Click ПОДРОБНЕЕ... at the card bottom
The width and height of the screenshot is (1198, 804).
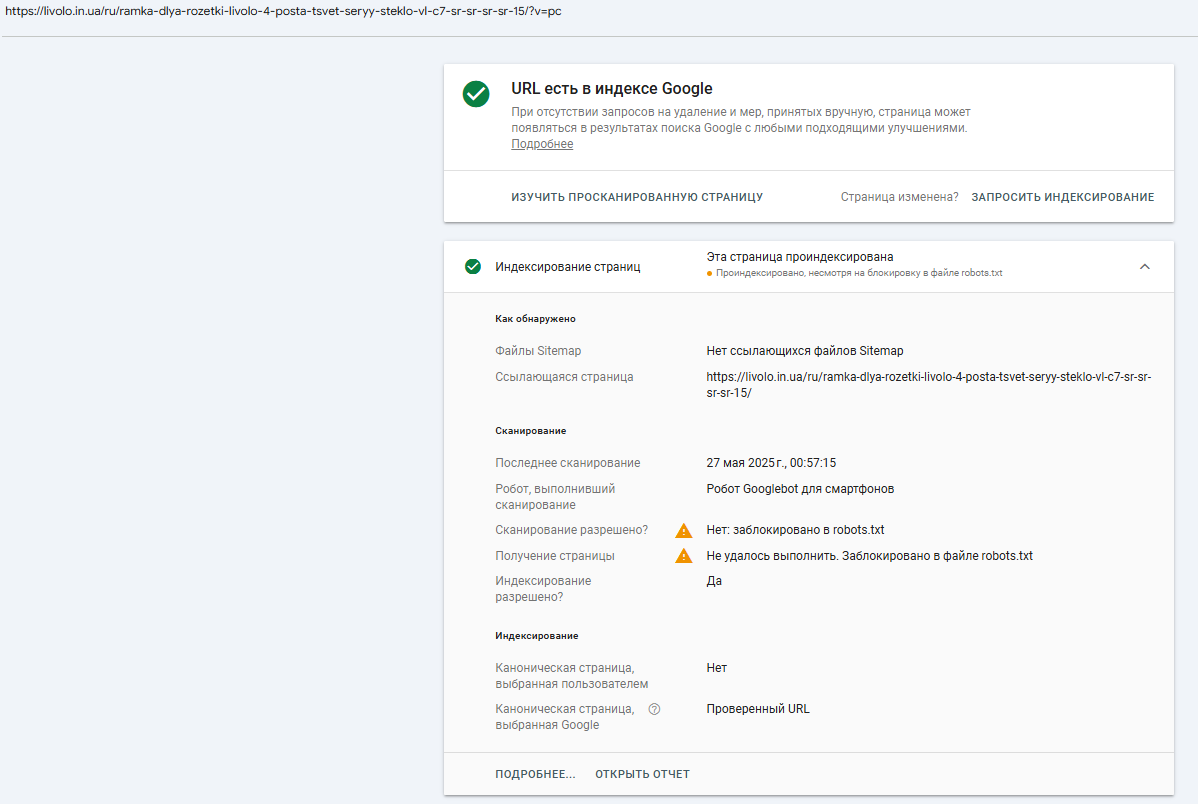point(536,774)
